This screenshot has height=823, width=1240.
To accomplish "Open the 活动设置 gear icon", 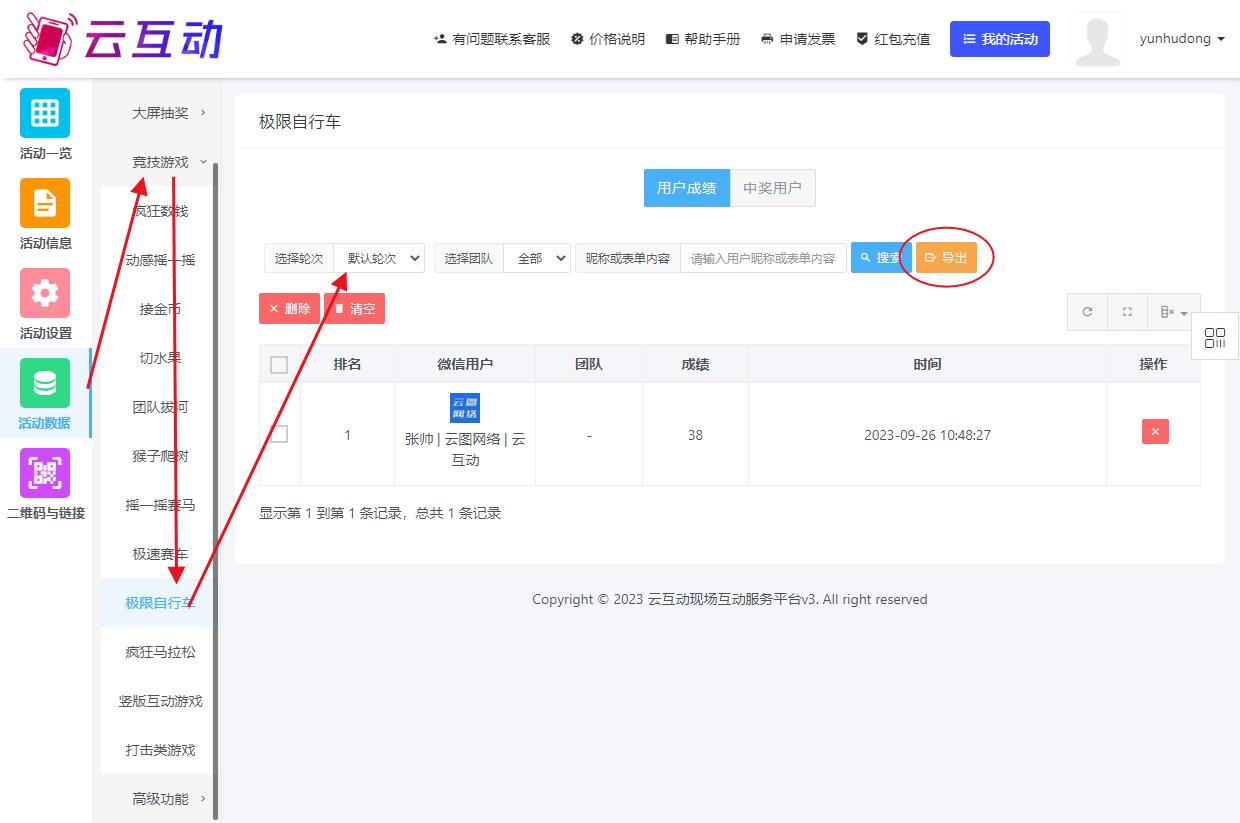I will point(45,293).
